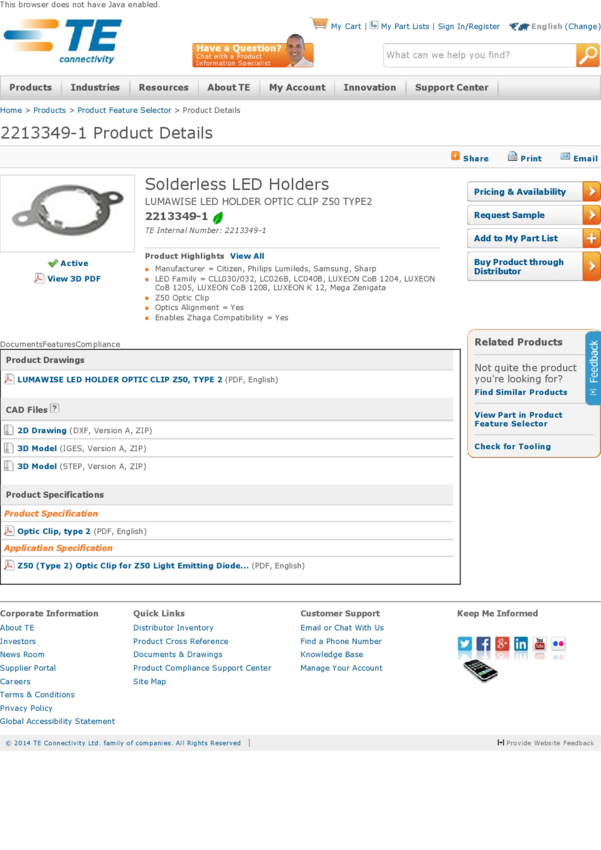Open the Flickr social icon
This screenshot has height=850, width=601.
558,643
